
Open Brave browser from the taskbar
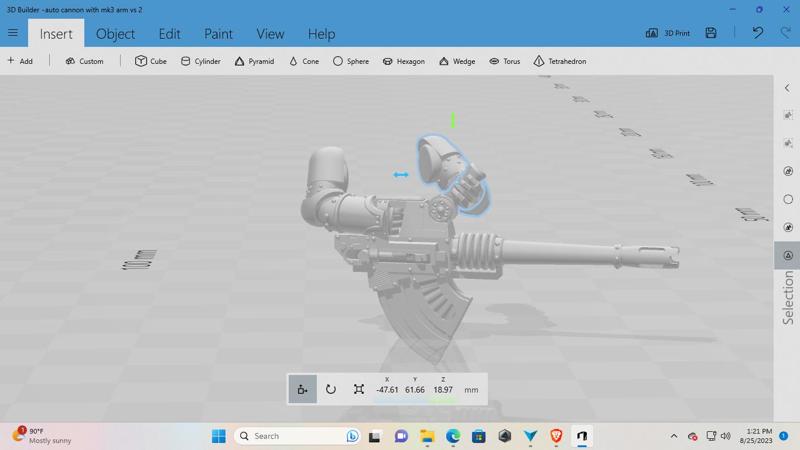click(556, 436)
